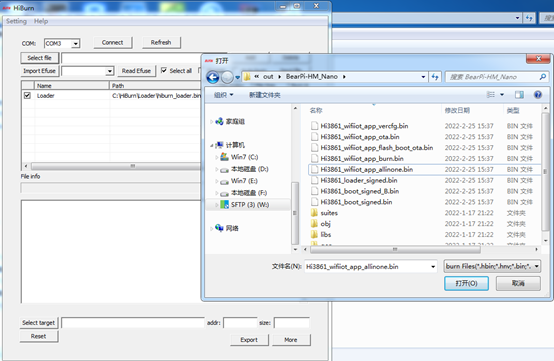Screen dimensions: 554x361
Task: Sort by the 修改日期 column header
Action: pos(457,111)
